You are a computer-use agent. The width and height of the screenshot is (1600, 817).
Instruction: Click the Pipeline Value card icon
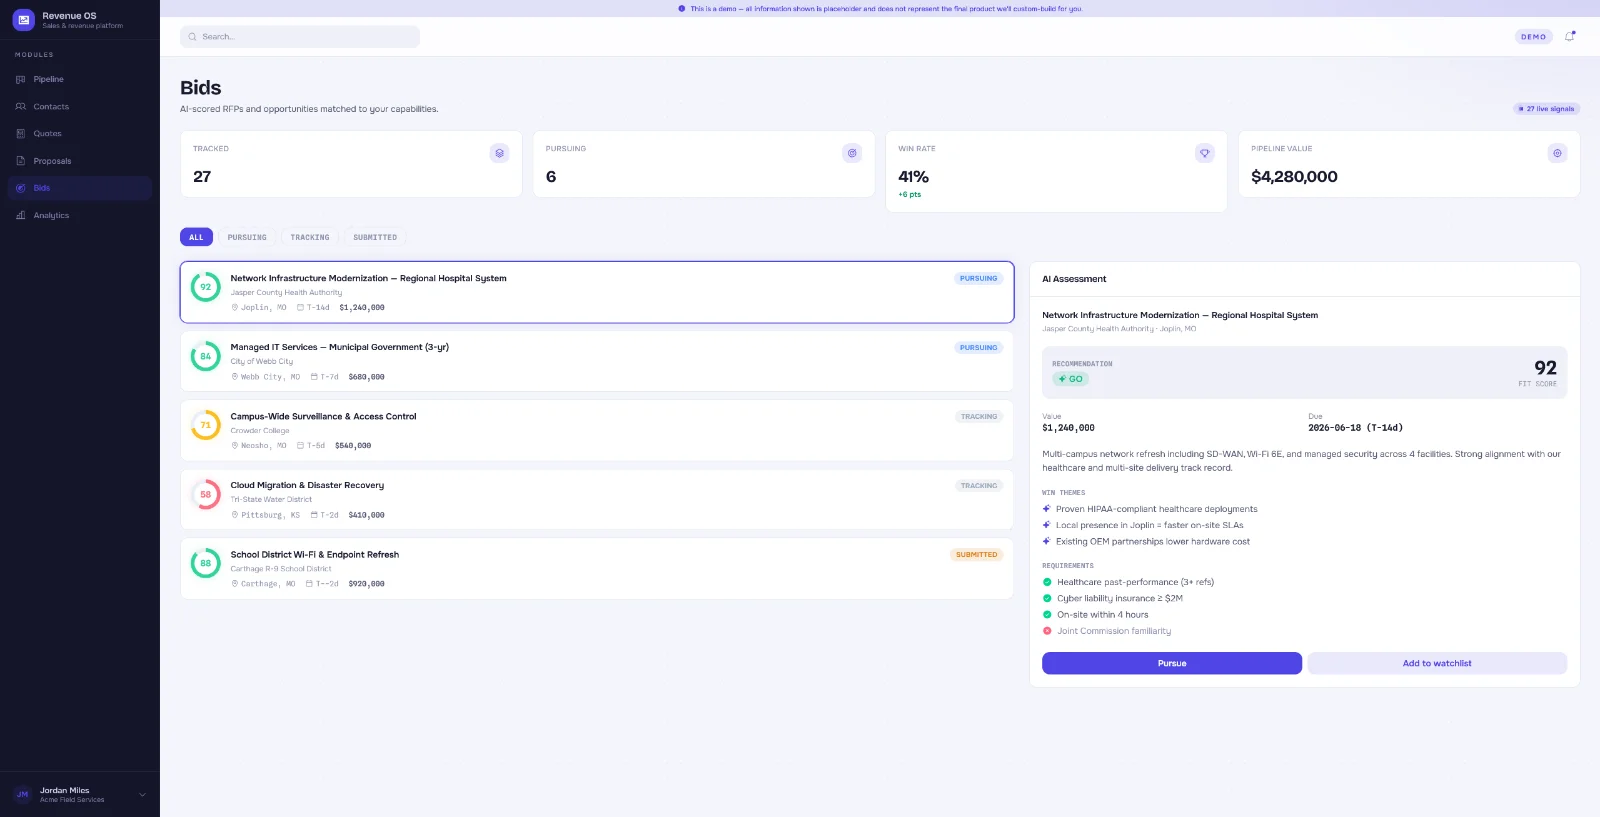tap(1557, 153)
